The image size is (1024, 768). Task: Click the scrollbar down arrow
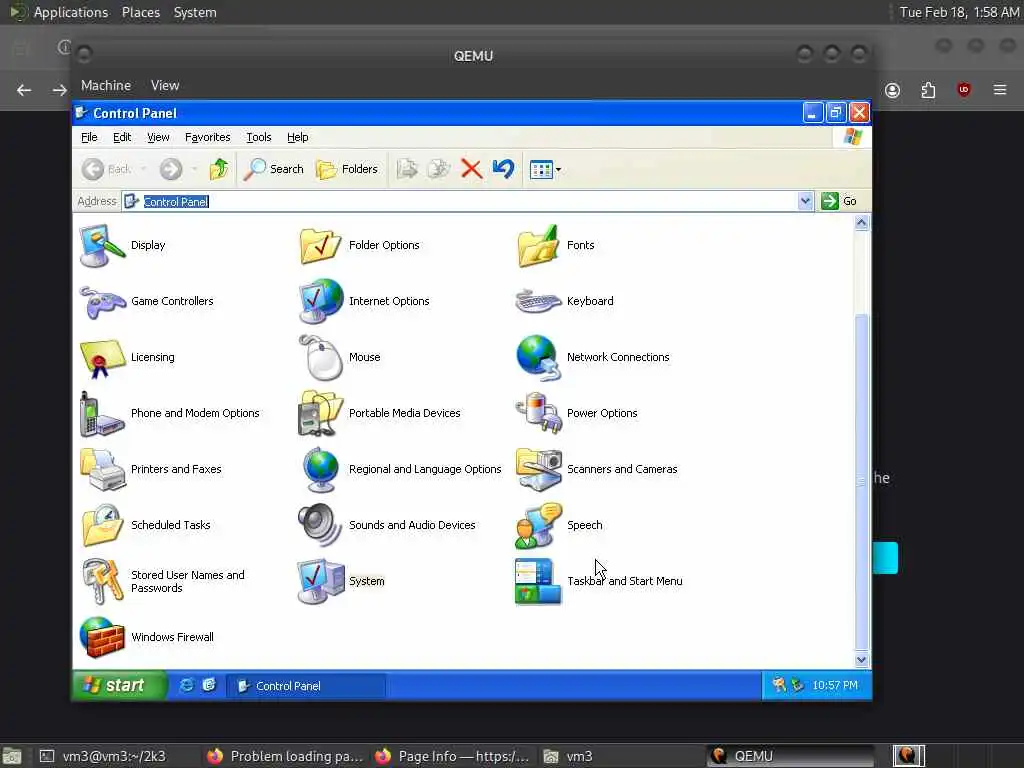[x=861, y=660]
